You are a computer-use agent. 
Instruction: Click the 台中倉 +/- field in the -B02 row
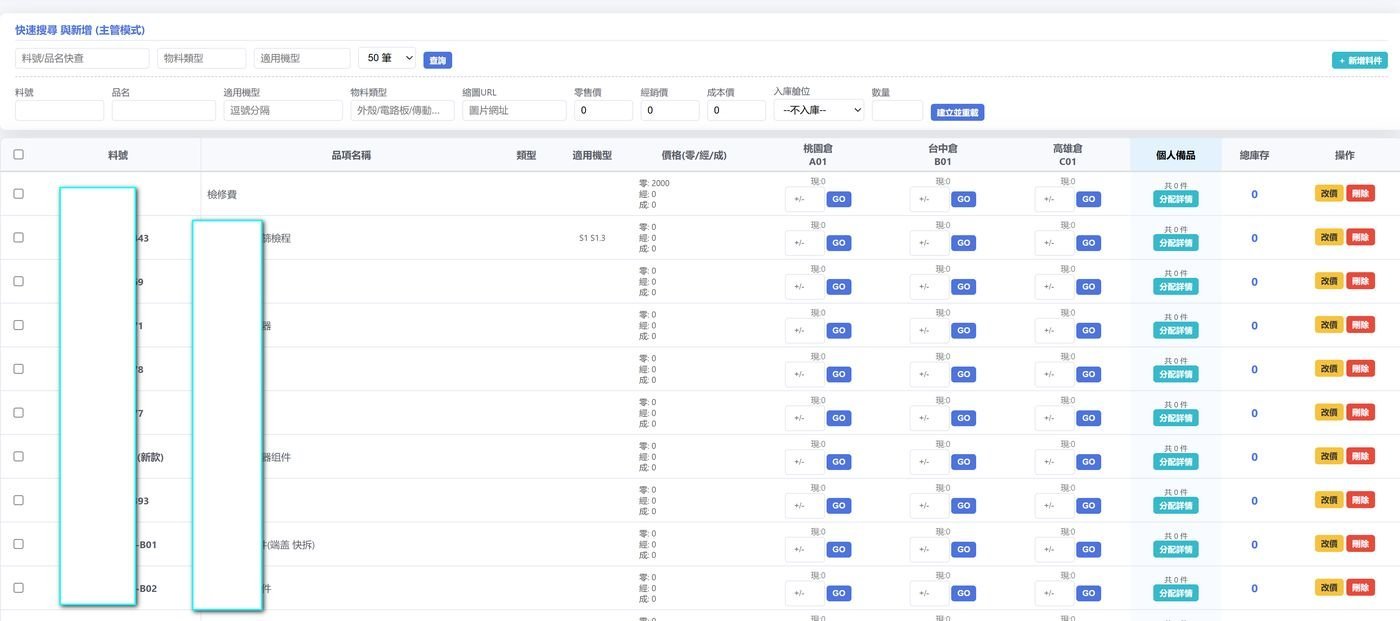pyautogui.click(x=929, y=593)
